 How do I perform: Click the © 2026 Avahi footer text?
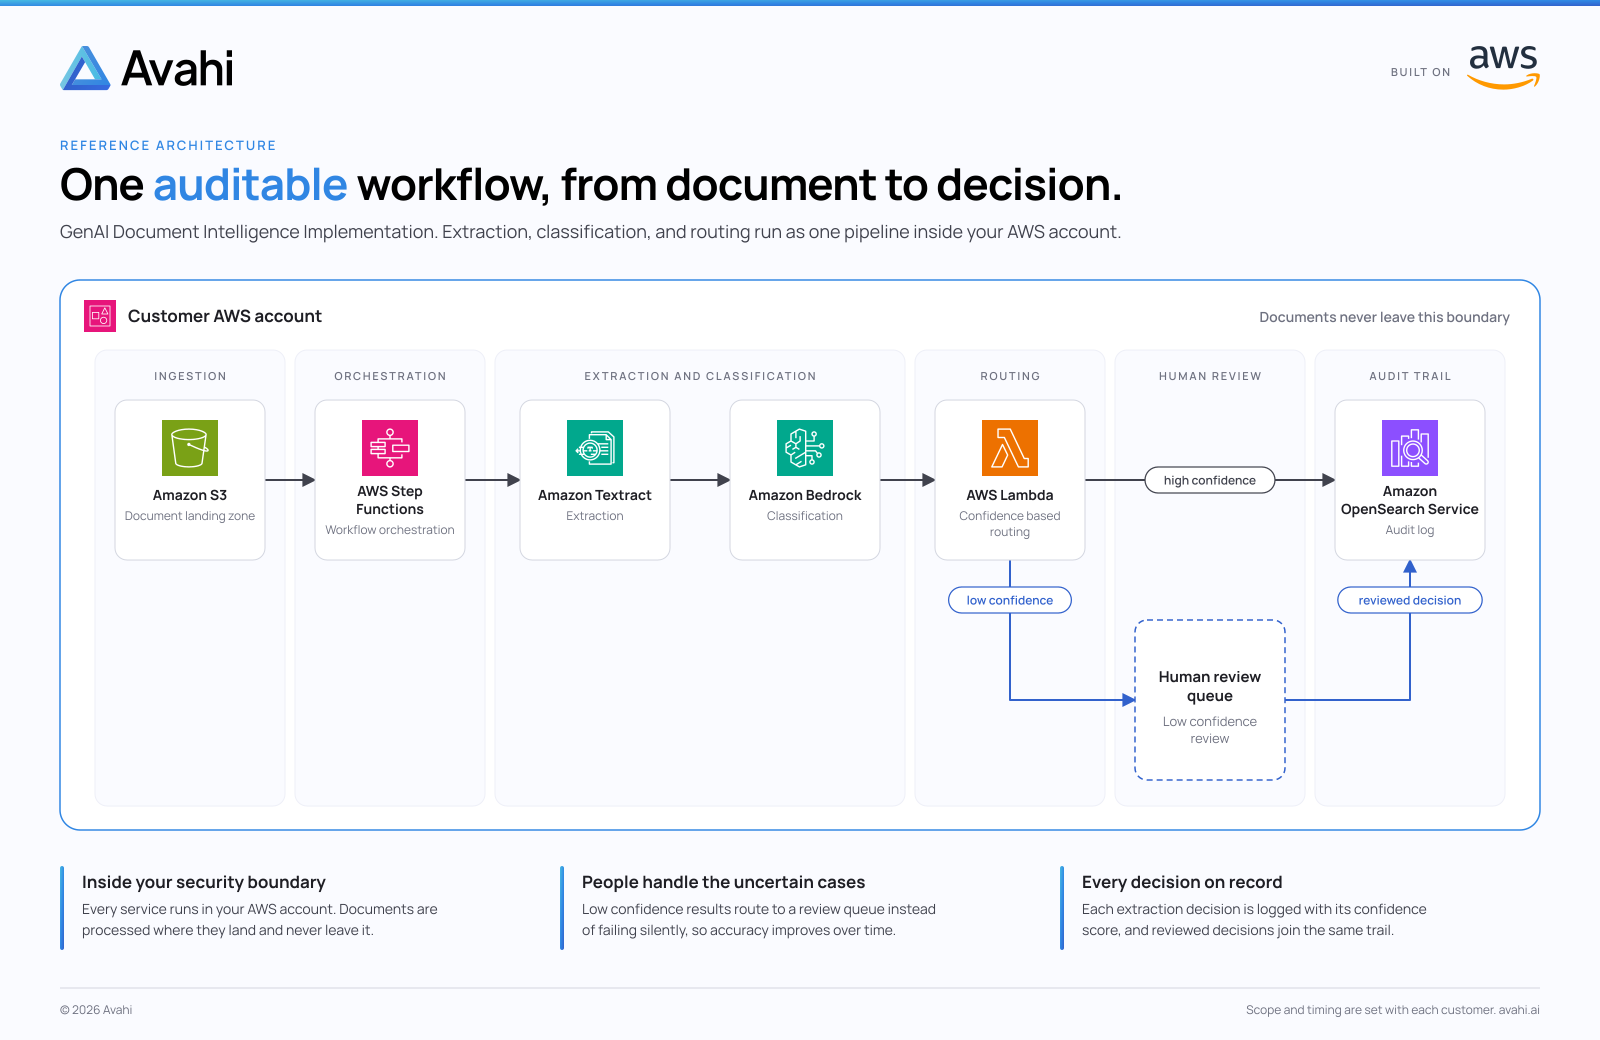(x=96, y=1010)
